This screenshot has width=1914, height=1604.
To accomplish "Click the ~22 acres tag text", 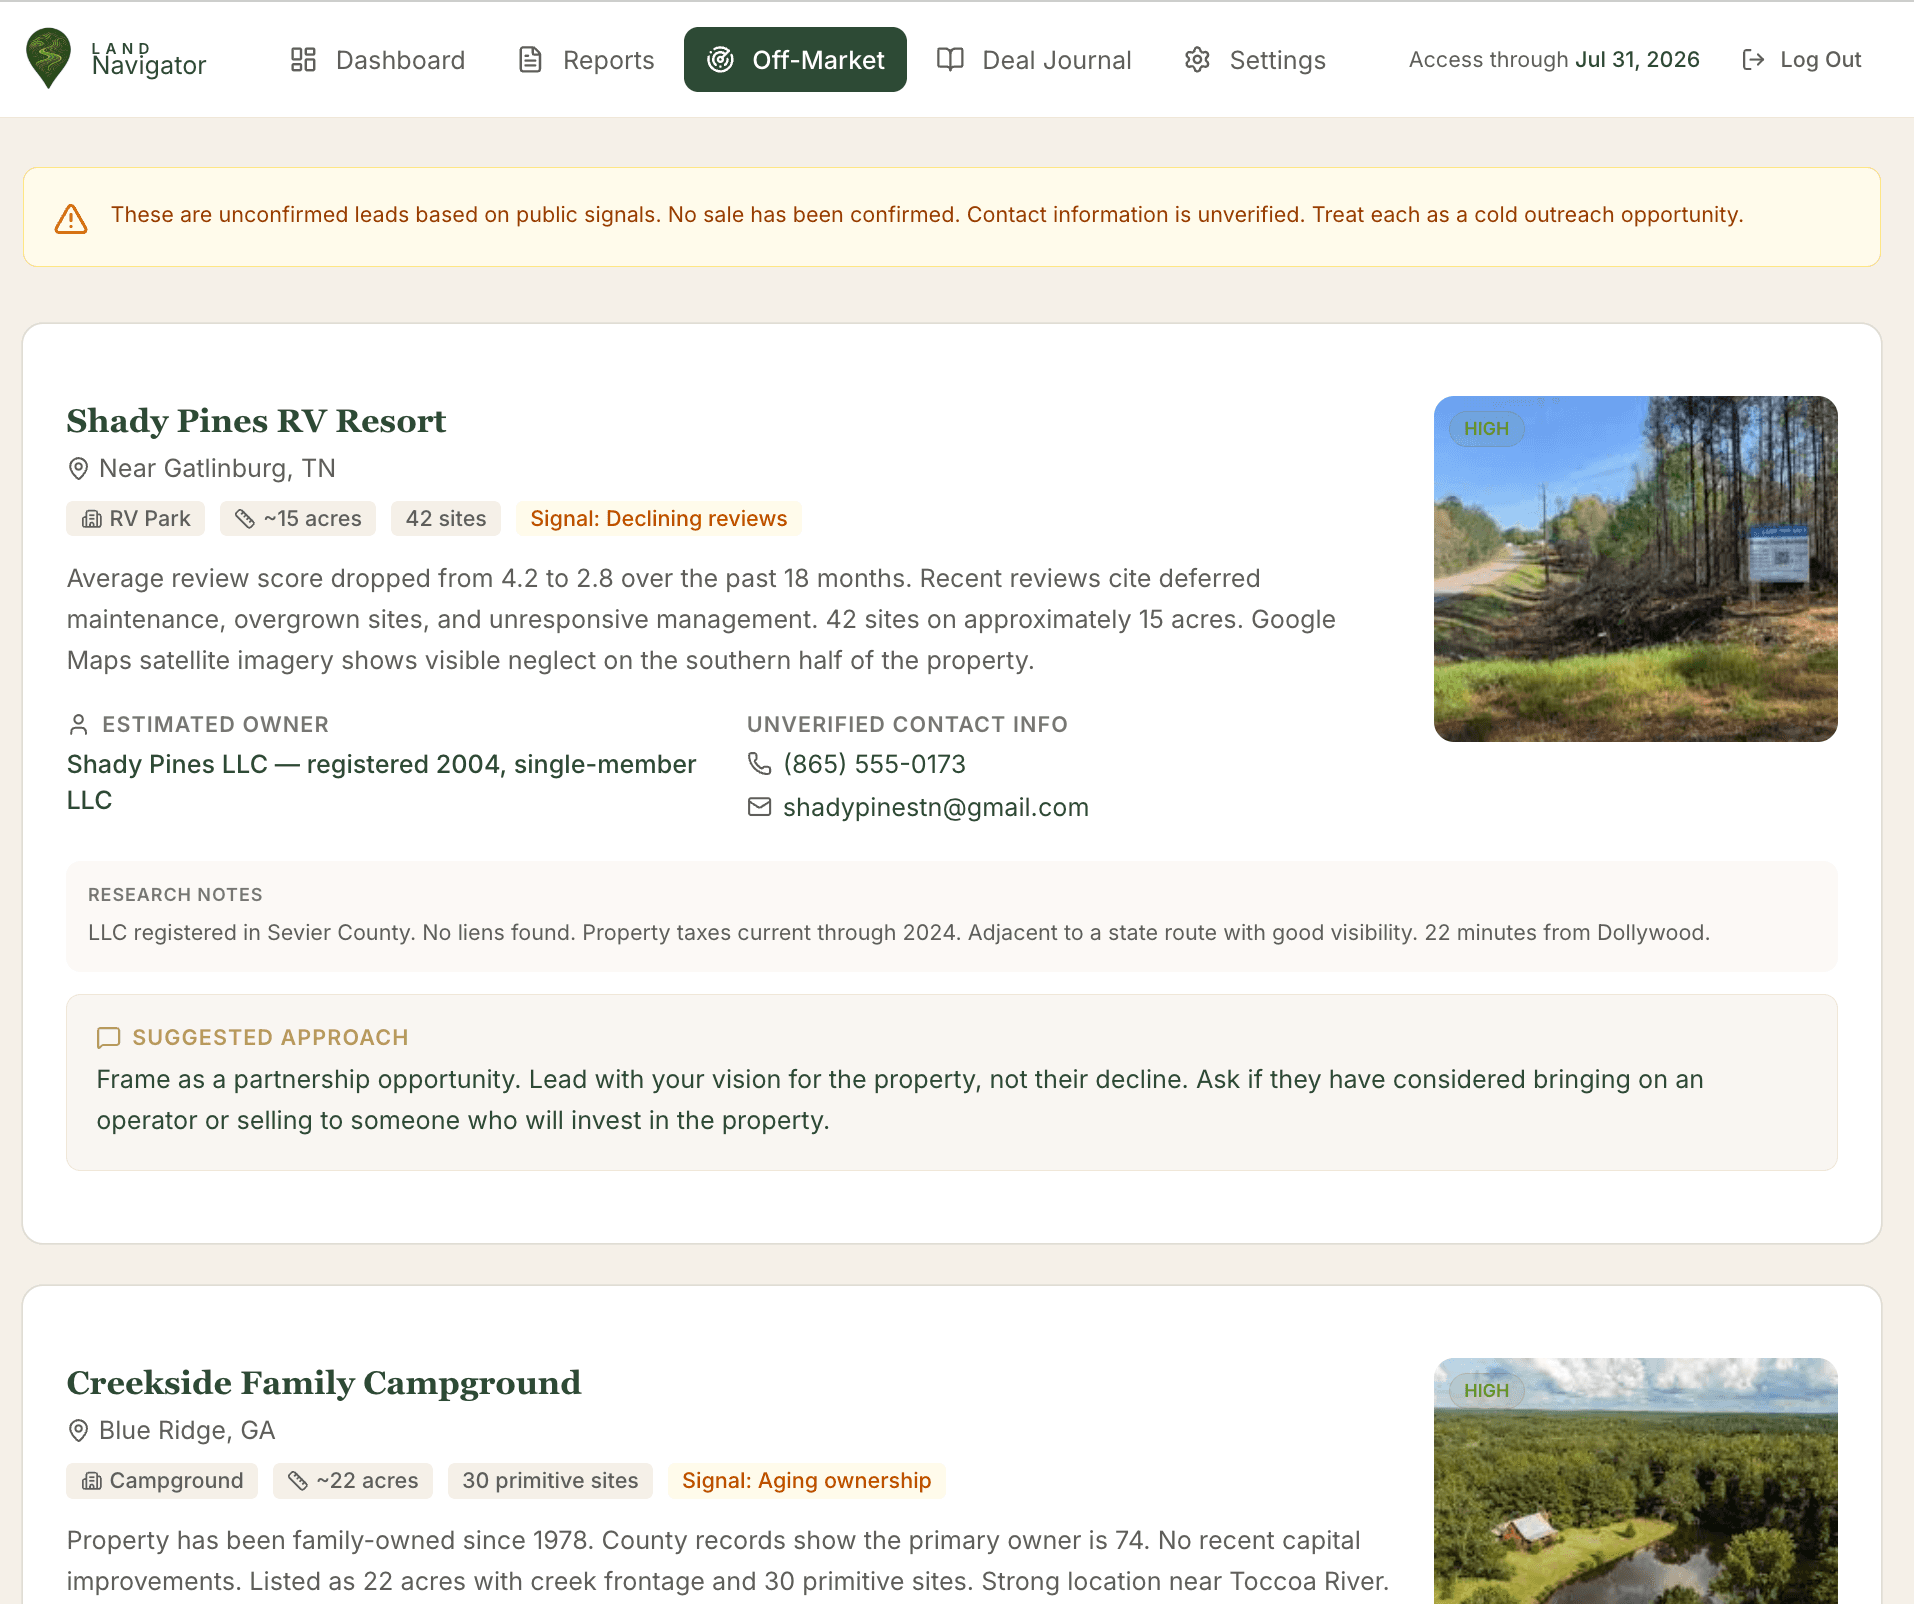I will coord(368,1481).
